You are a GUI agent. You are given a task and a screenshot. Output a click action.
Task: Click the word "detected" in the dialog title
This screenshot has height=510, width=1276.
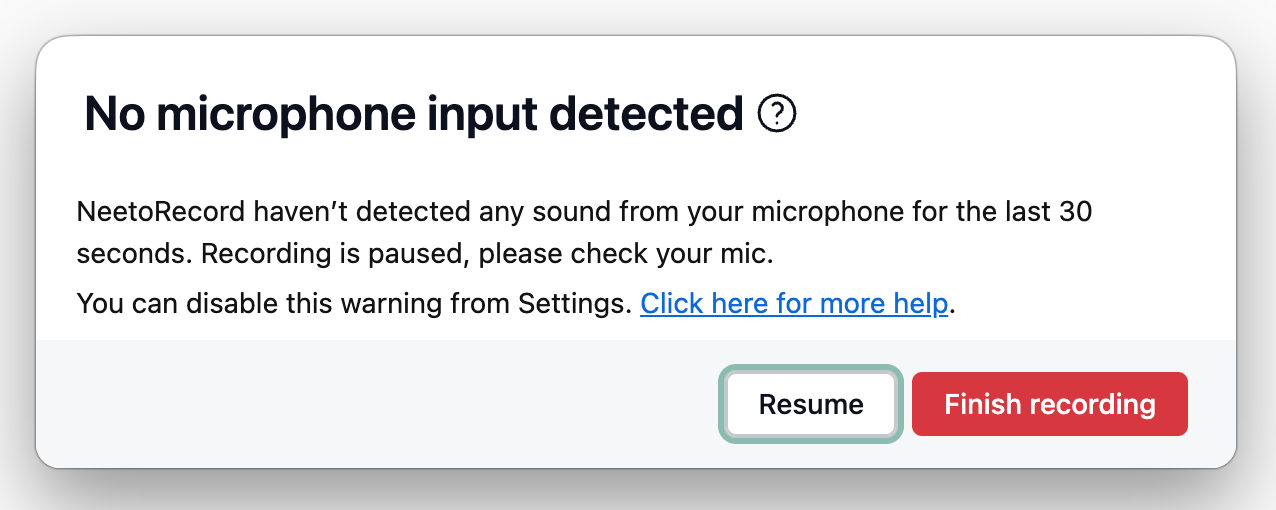[x=647, y=115]
